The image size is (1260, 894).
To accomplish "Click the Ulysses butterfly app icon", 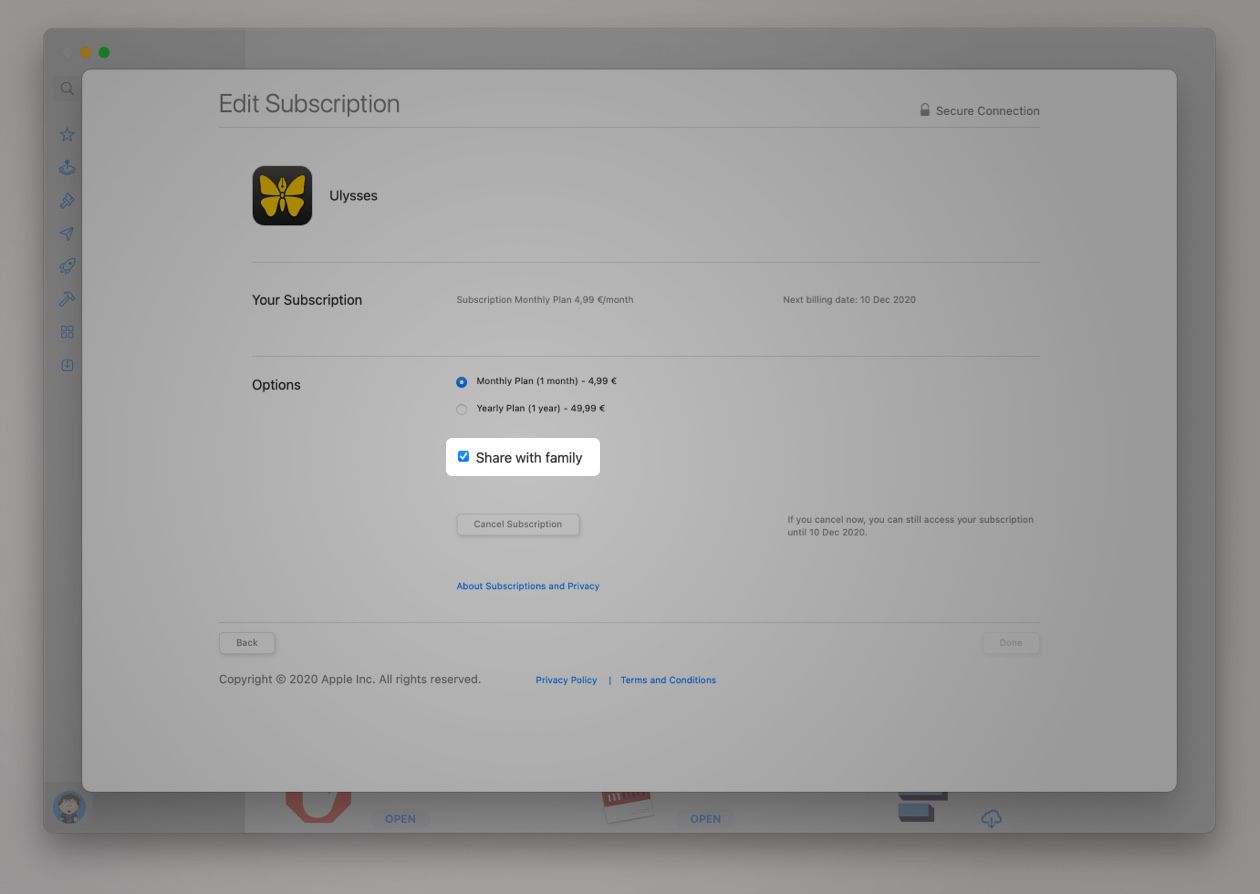I will (x=282, y=195).
